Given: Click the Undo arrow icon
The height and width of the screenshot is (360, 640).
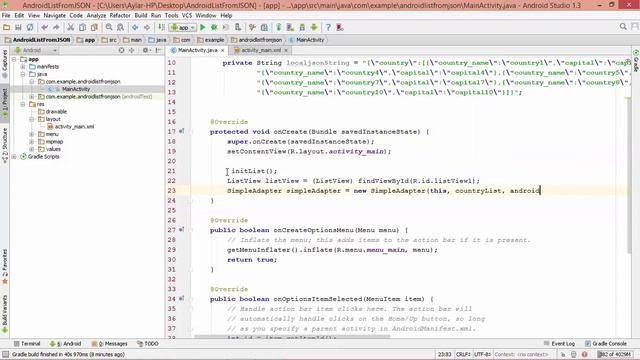Looking at the screenshot, I should pos(44,27).
